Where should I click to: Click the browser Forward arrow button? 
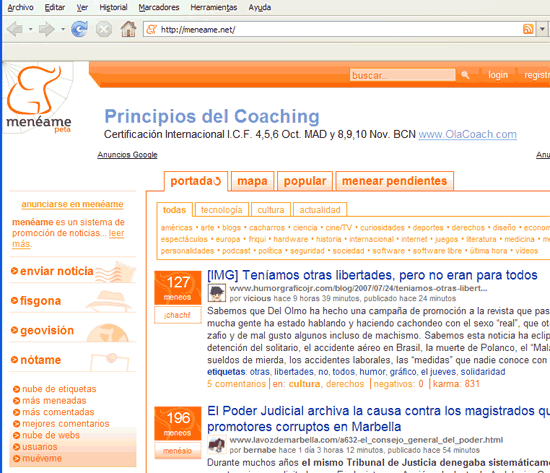coord(47,29)
